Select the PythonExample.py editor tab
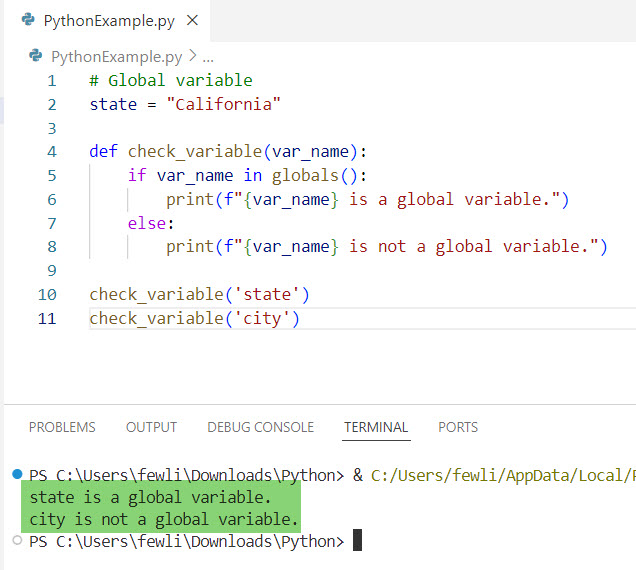636x570 pixels. click(109, 20)
